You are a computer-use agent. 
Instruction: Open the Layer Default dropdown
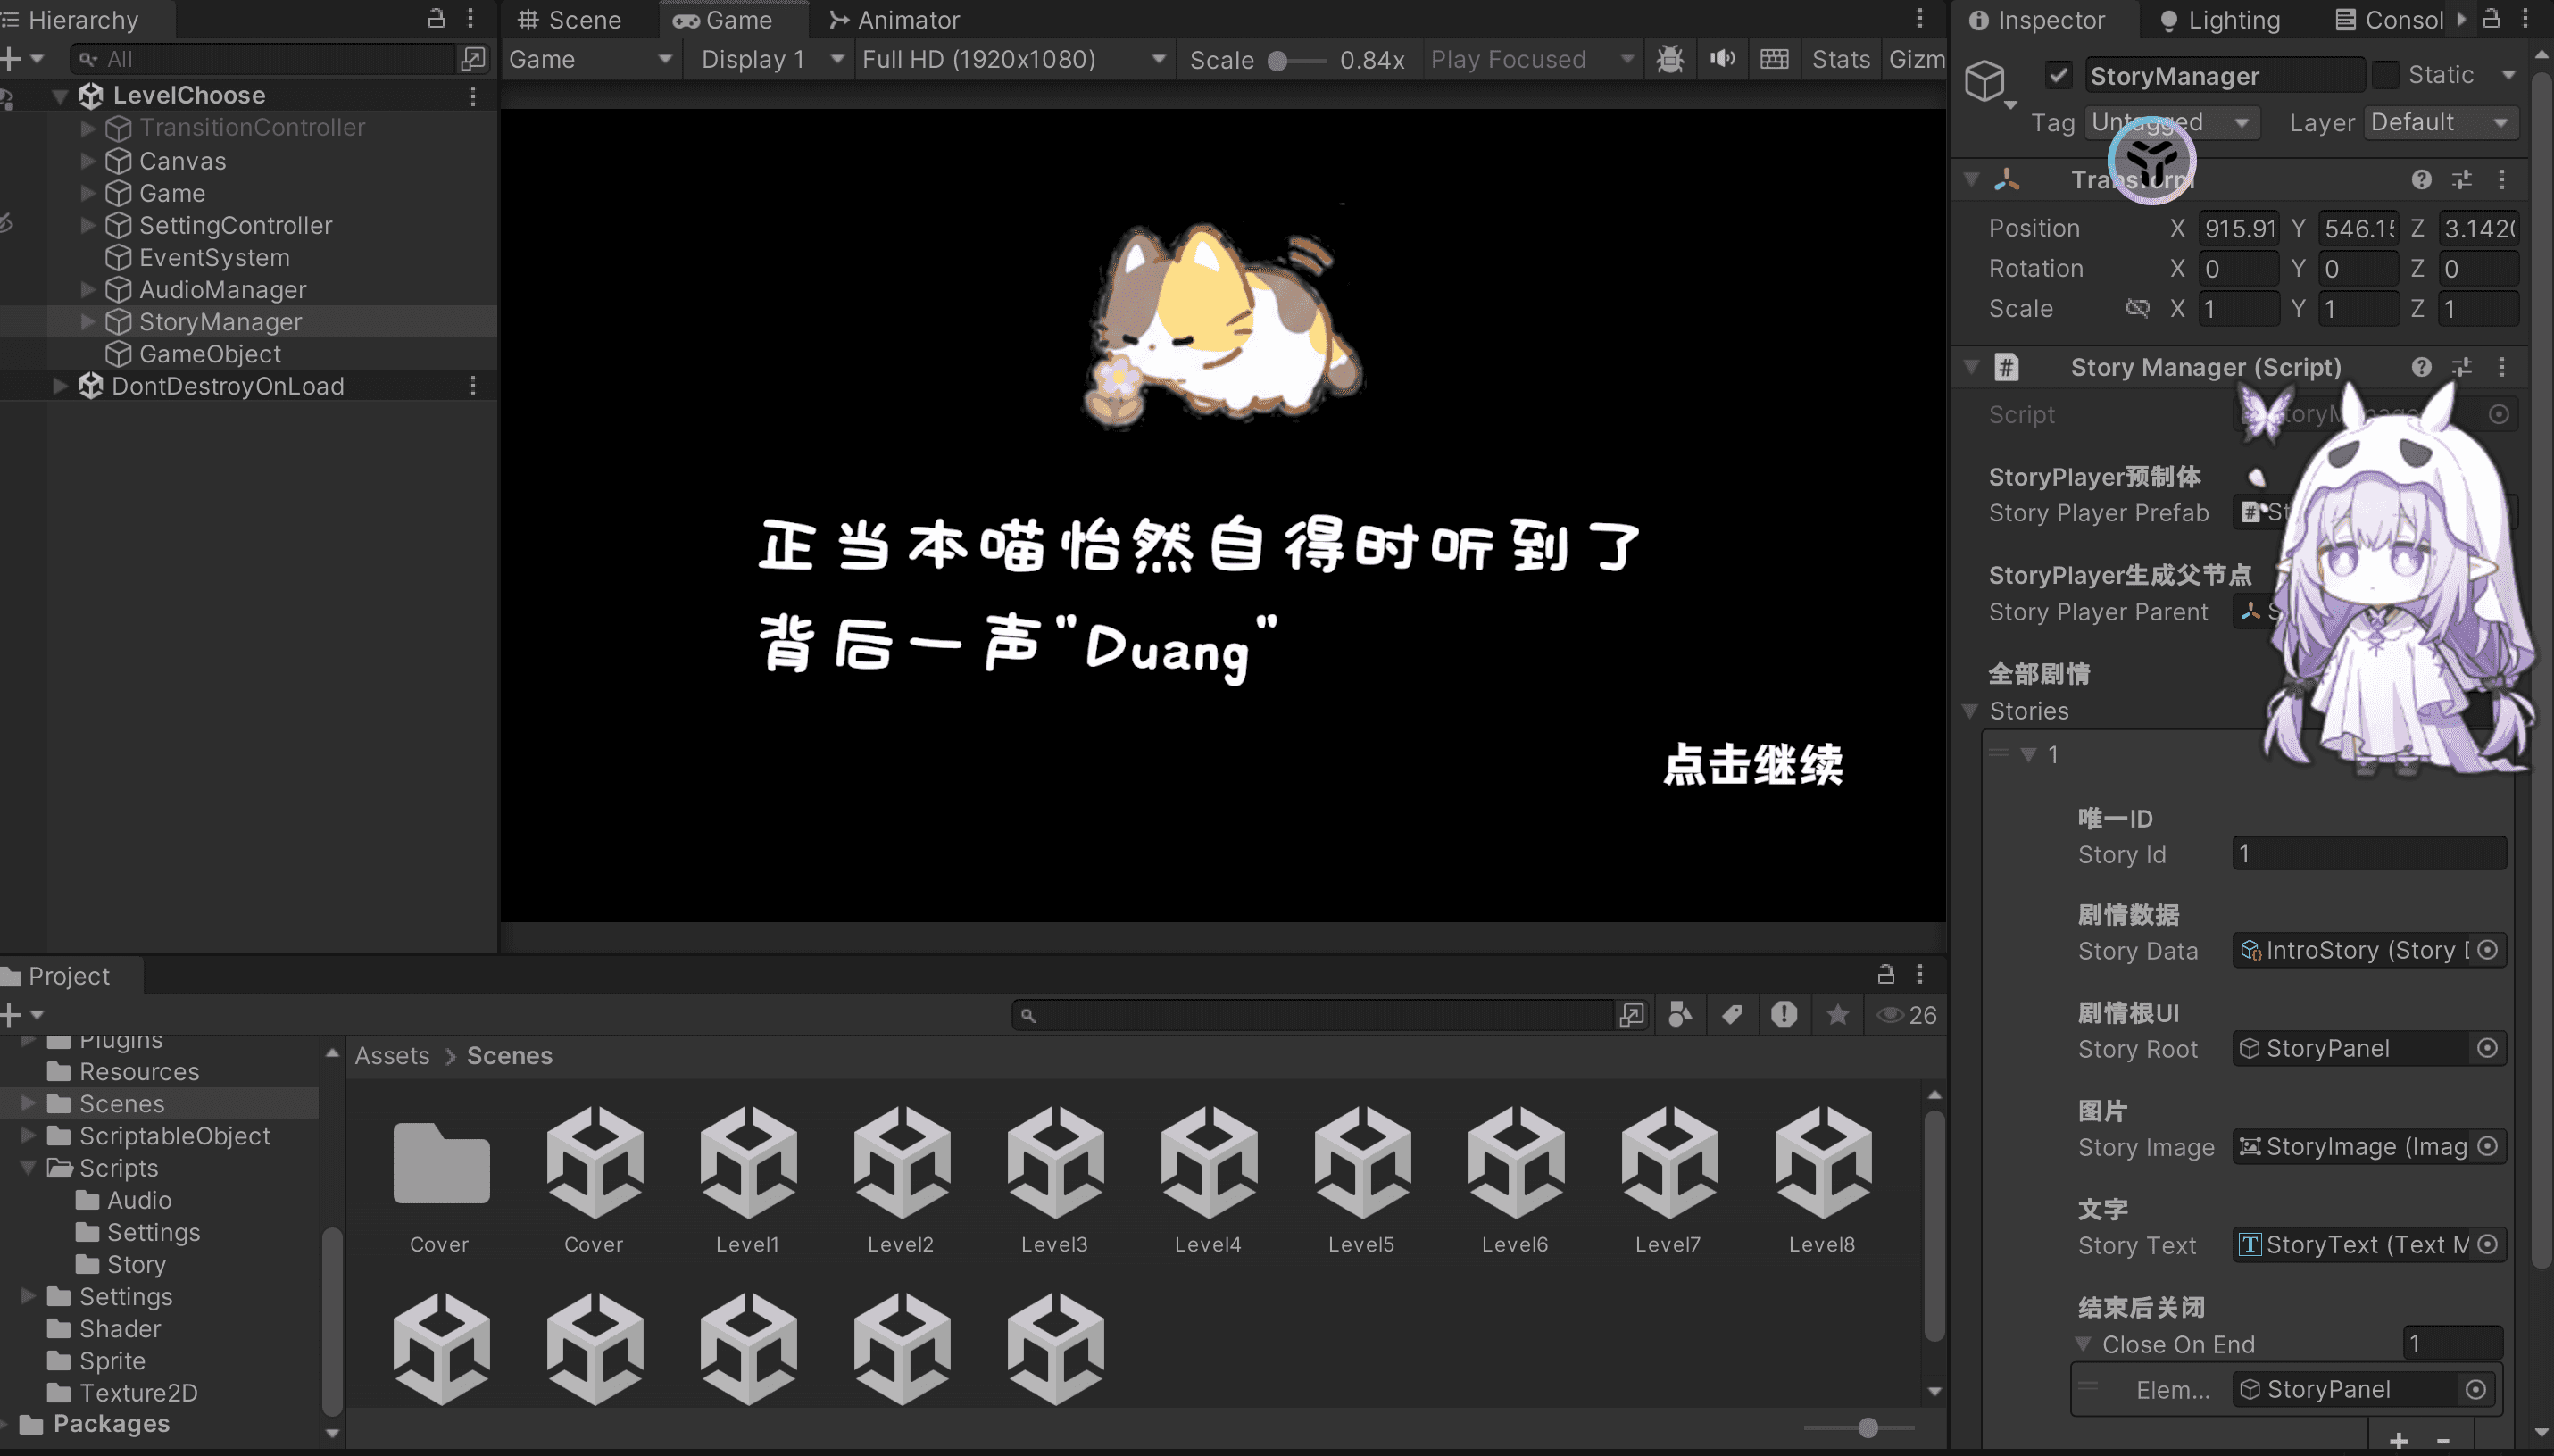2441,122
